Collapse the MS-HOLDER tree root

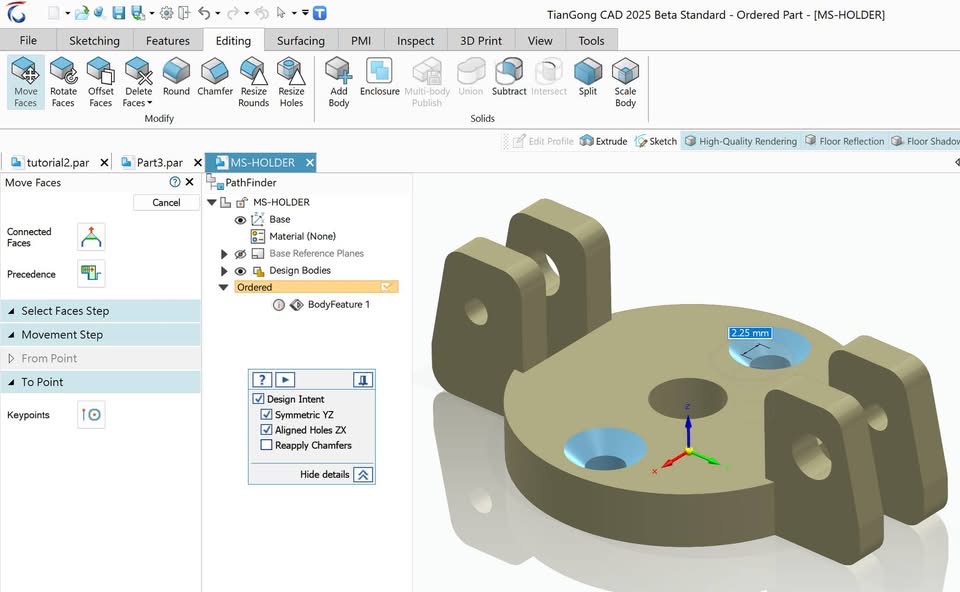(212, 202)
